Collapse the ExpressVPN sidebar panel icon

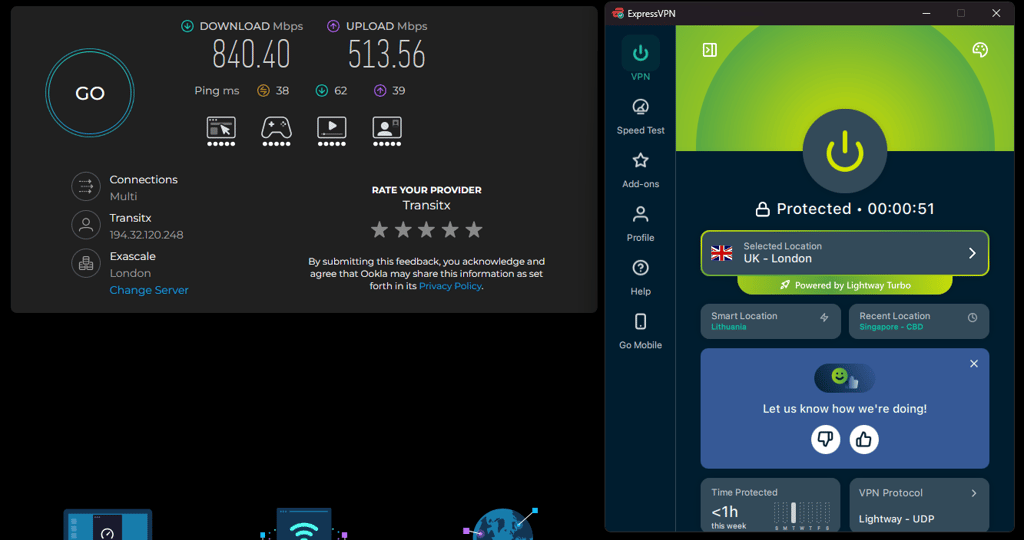coord(710,50)
